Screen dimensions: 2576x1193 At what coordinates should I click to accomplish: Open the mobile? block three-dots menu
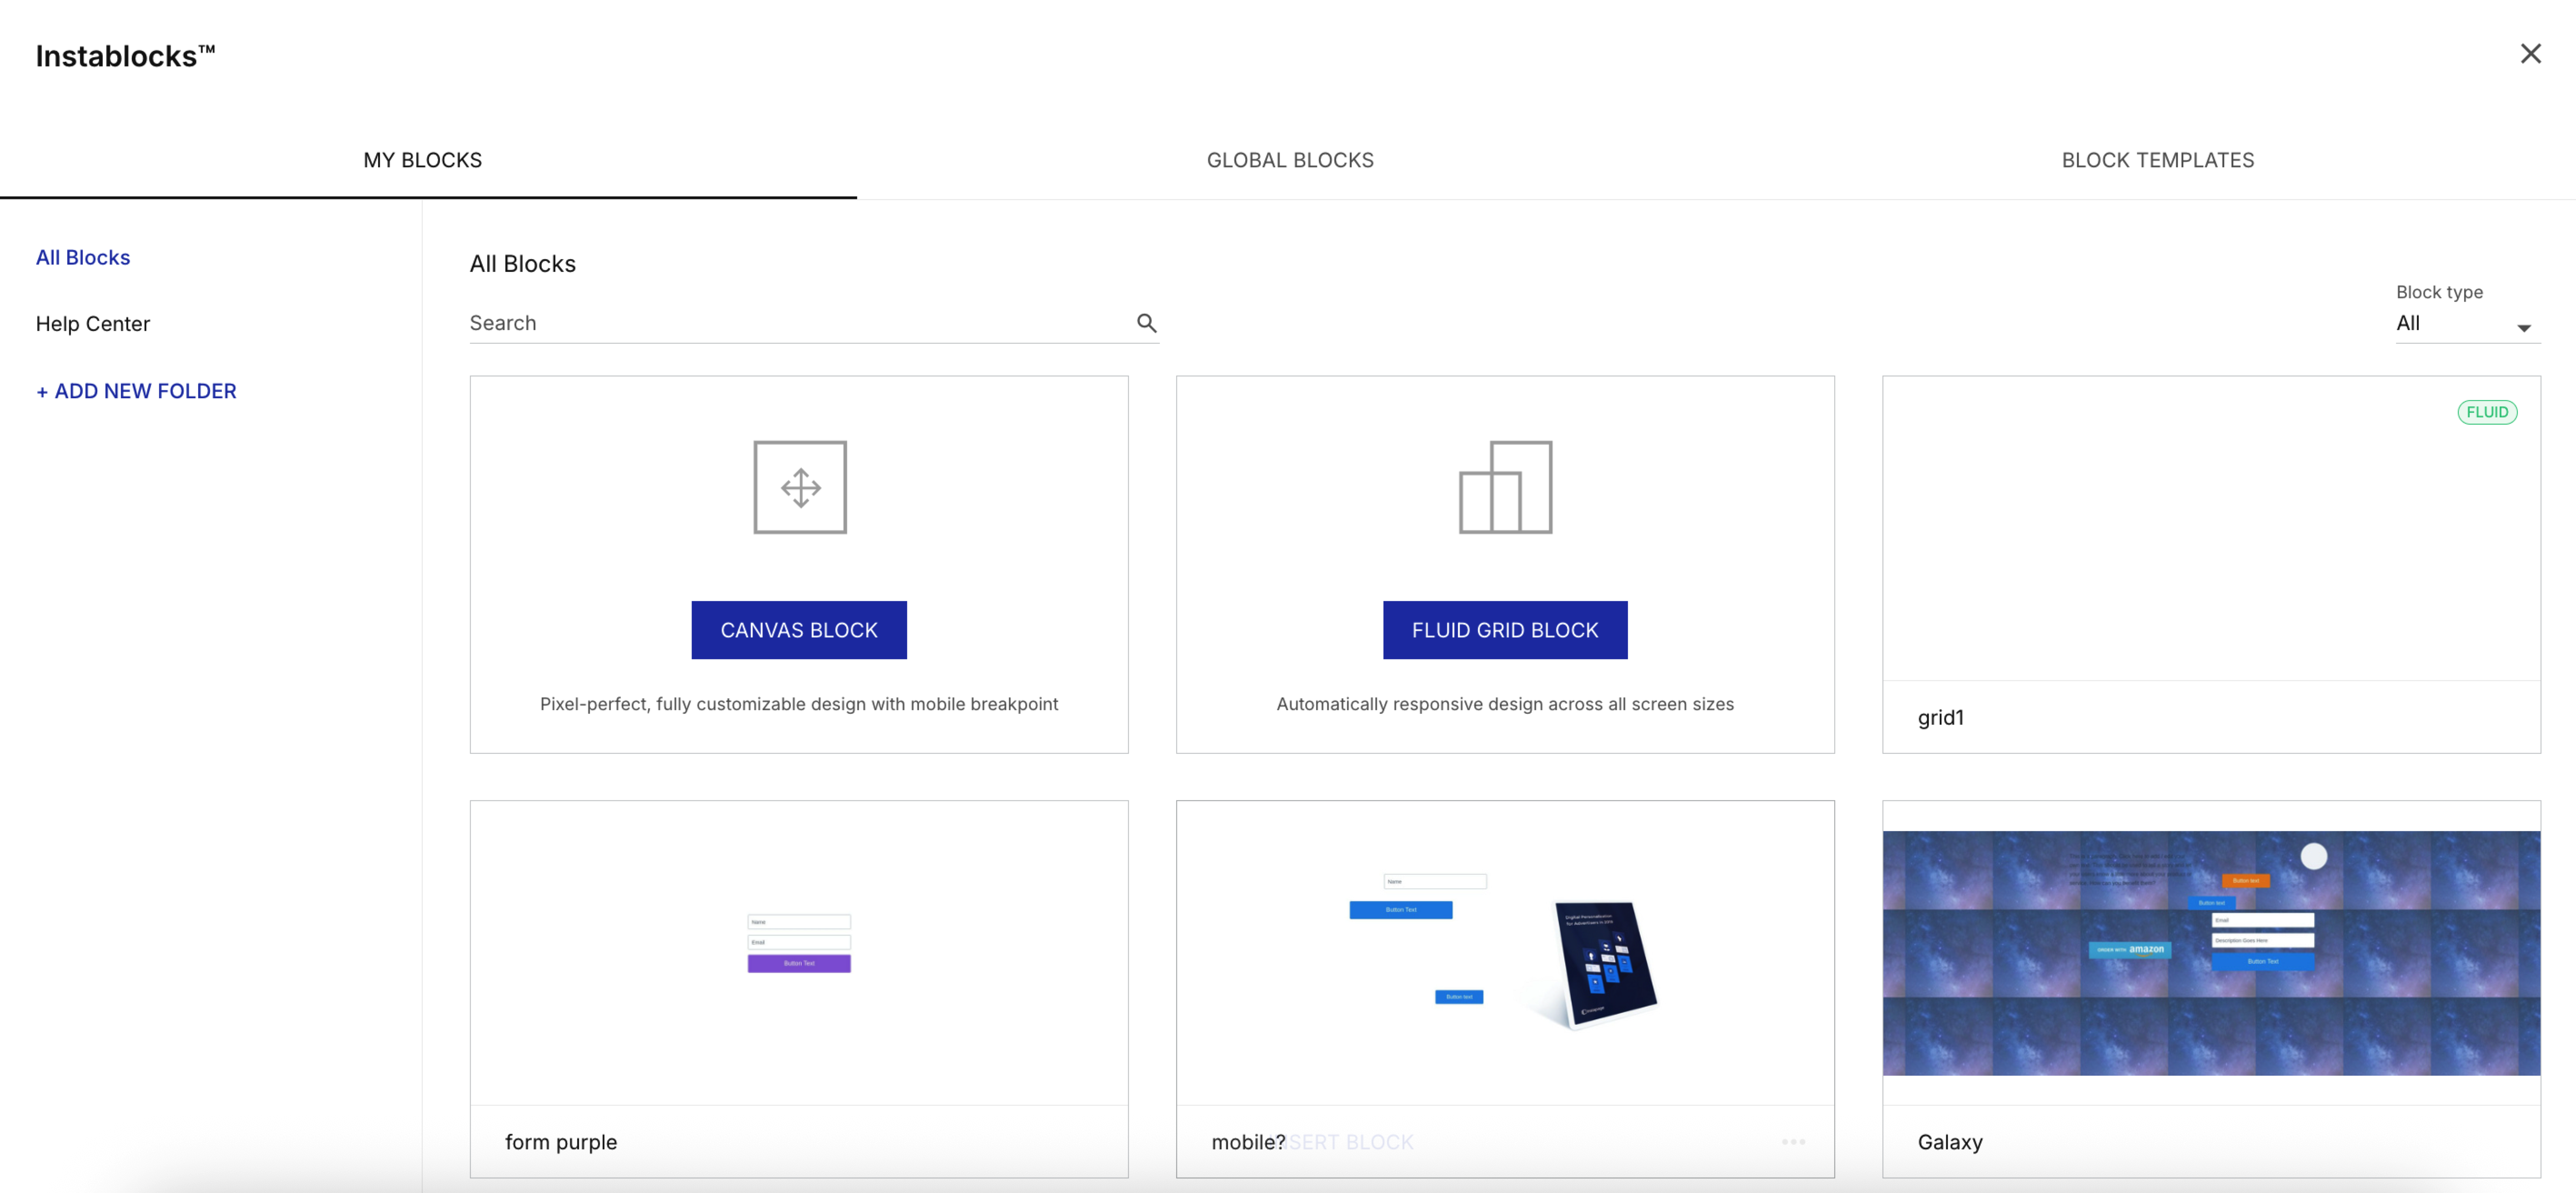[x=1793, y=1142]
